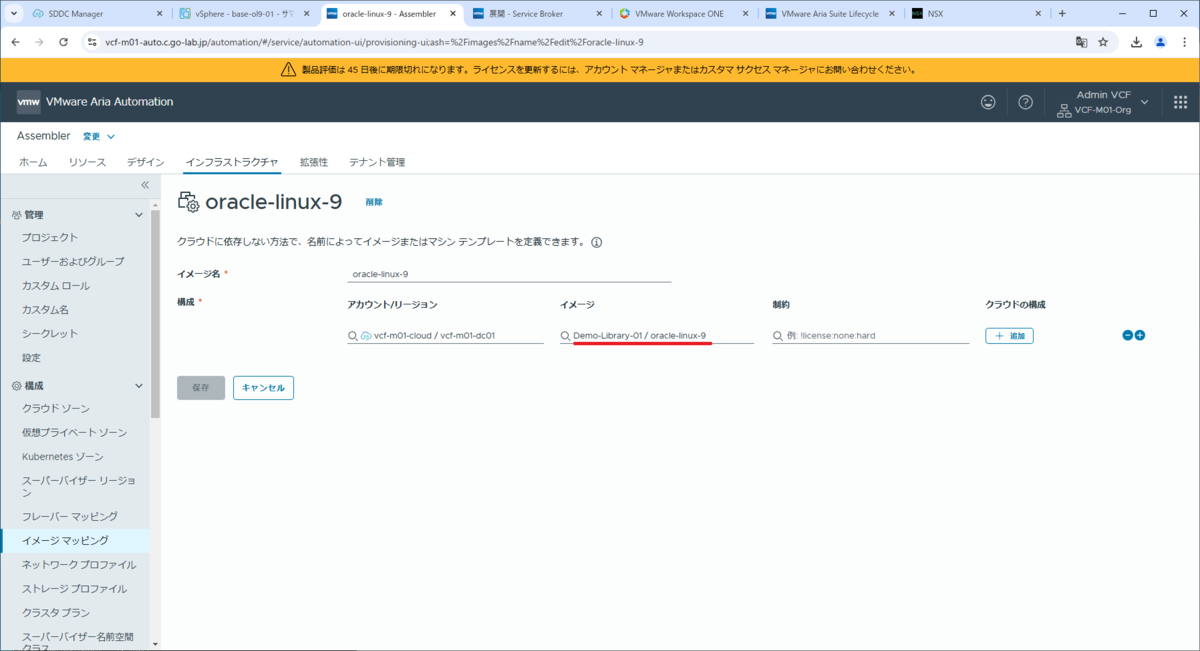The height and width of the screenshot is (651, 1200).
Task: Click the Demo-Library-01 / oracle-linux-9 image field
Action: pos(657,336)
